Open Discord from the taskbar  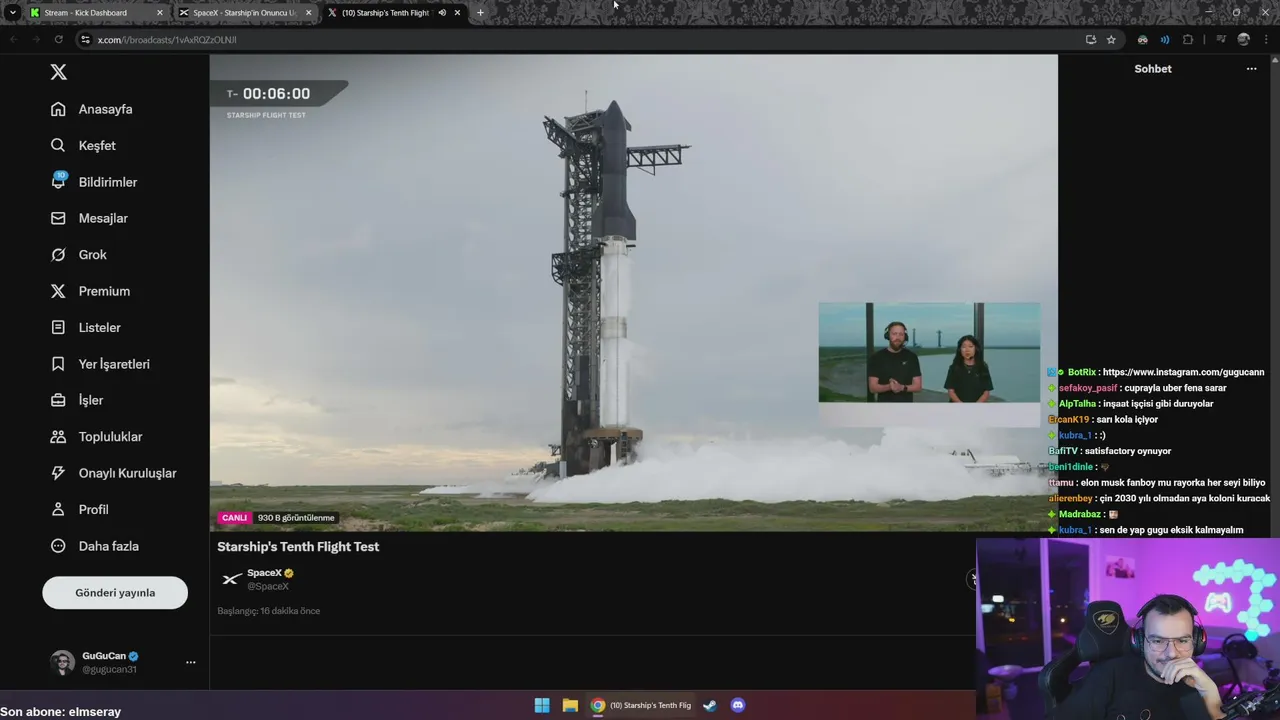pos(738,705)
